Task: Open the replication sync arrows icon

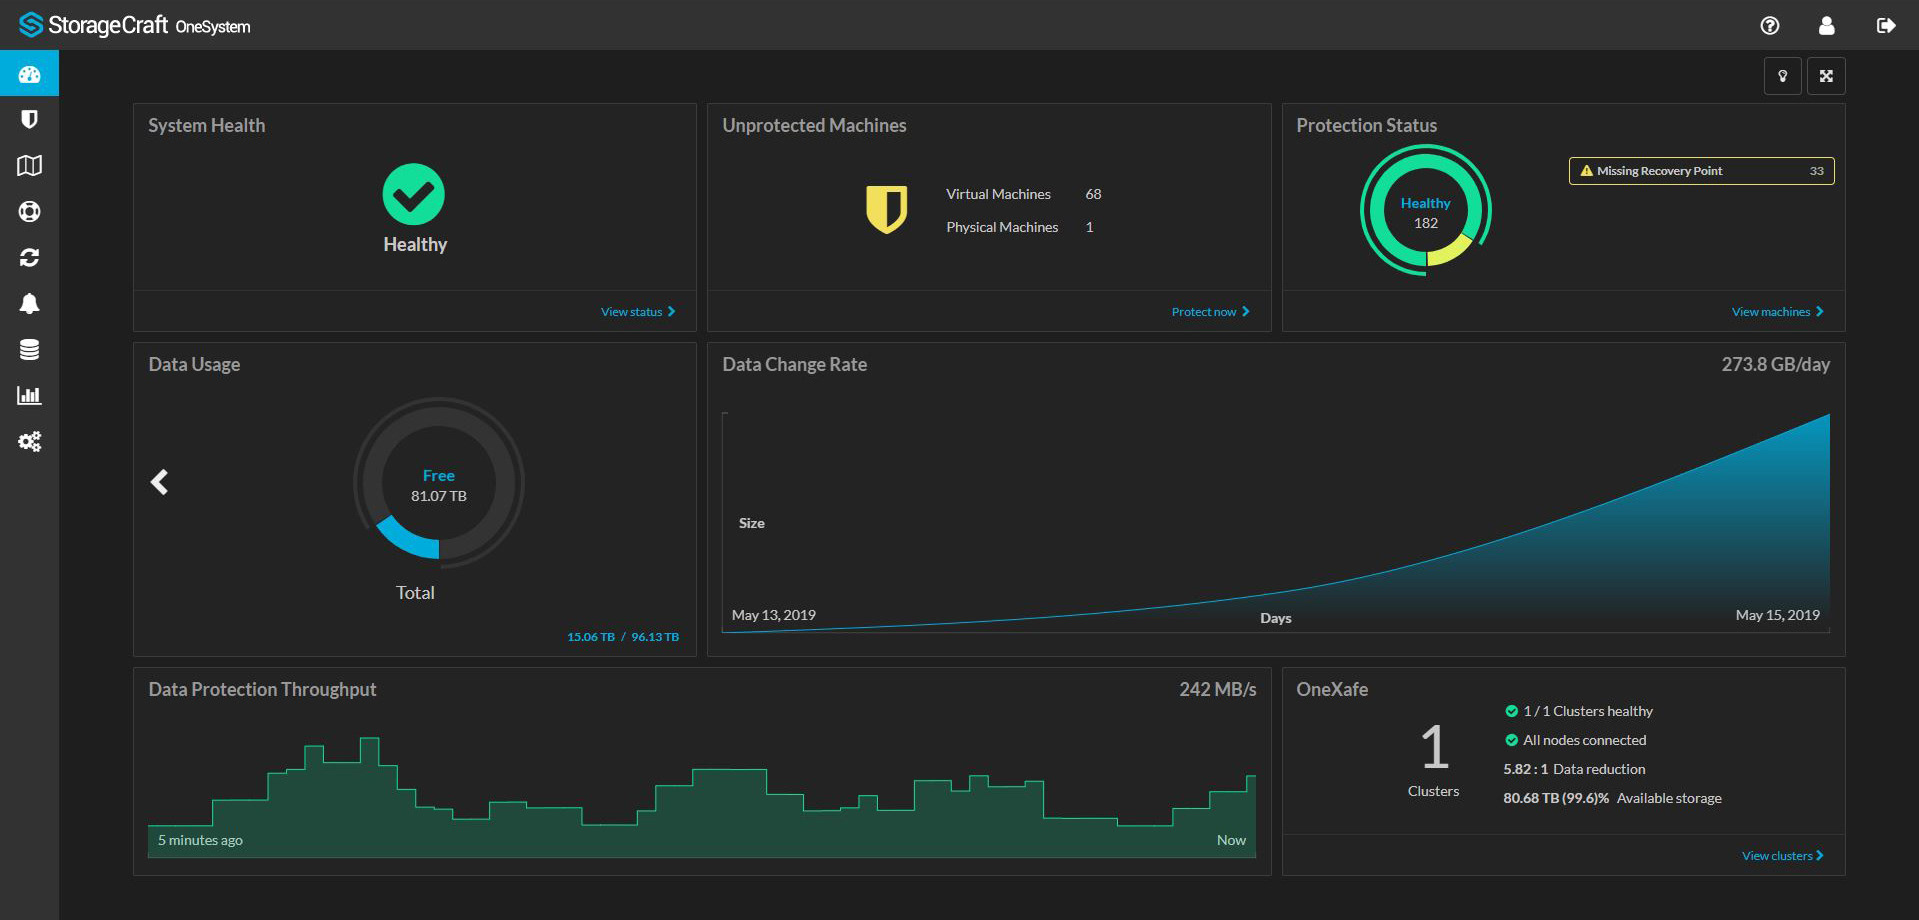Action: (x=29, y=258)
